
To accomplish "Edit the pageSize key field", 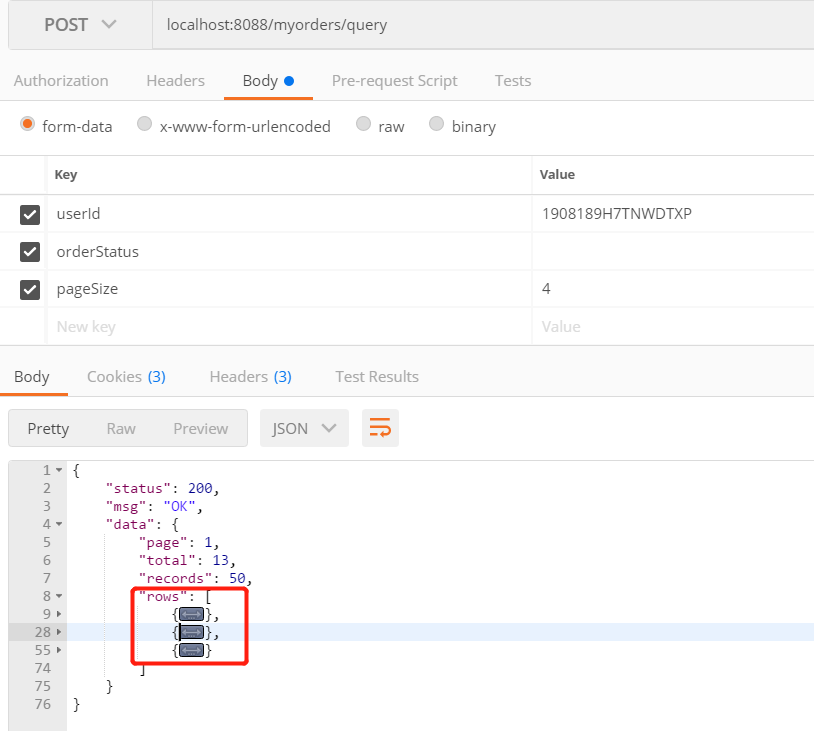I will click(290, 289).
